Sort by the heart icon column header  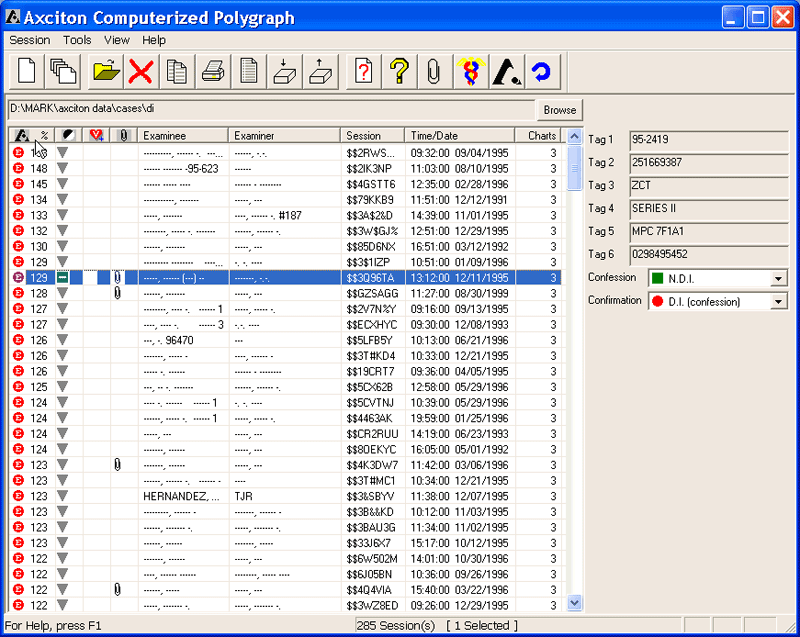pyautogui.click(x=96, y=135)
